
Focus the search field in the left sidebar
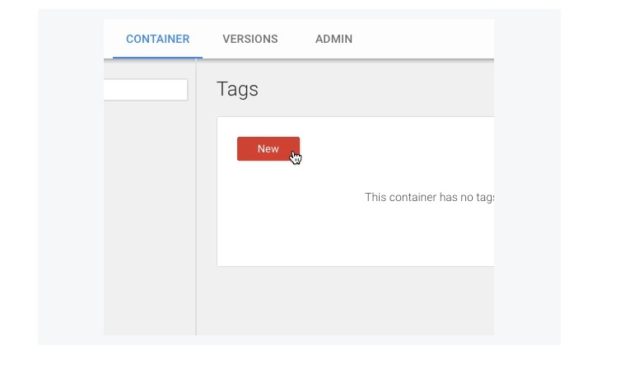point(145,90)
